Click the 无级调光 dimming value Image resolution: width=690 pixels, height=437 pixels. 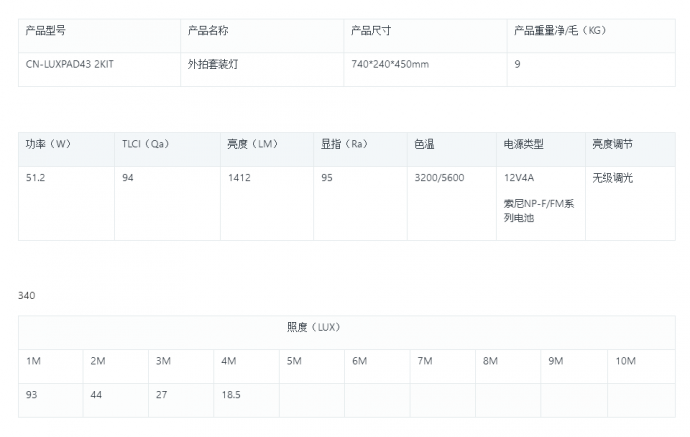(612, 178)
